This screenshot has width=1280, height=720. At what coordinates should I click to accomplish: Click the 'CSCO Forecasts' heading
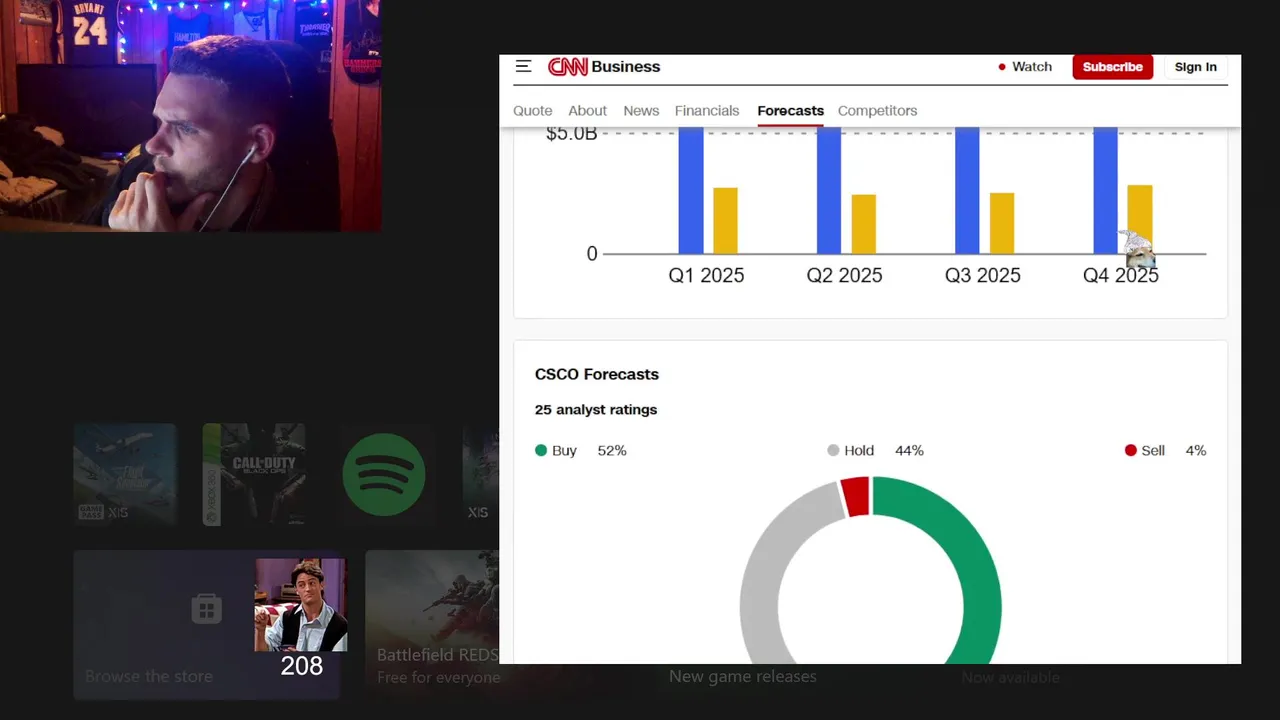pyautogui.click(x=597, y=374)
